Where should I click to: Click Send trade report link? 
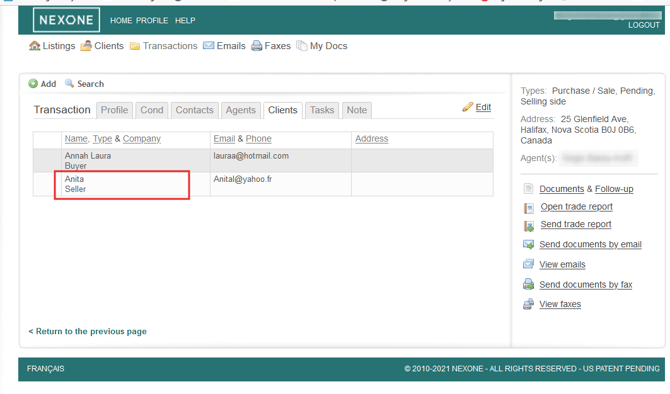click(x=576, y=224)
